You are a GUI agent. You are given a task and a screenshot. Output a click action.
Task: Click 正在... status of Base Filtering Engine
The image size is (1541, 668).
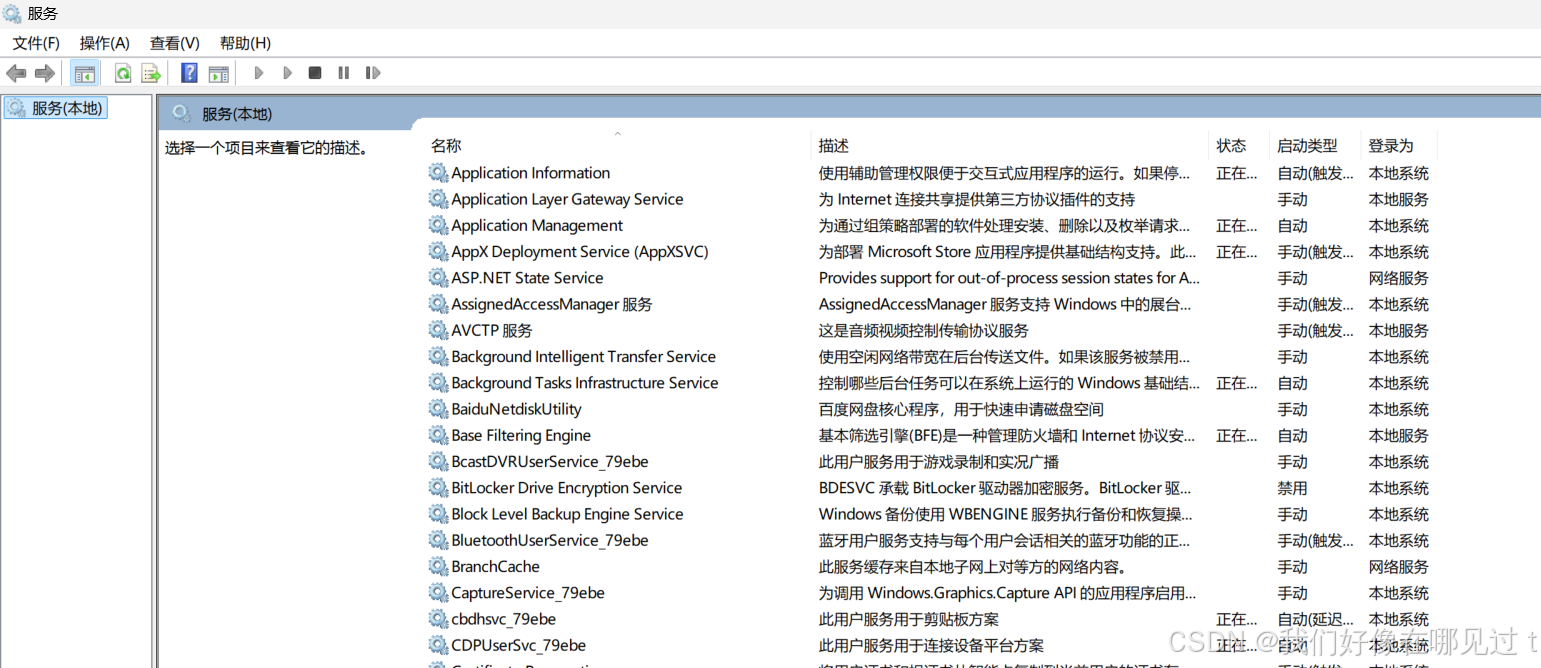point(1237,435)
